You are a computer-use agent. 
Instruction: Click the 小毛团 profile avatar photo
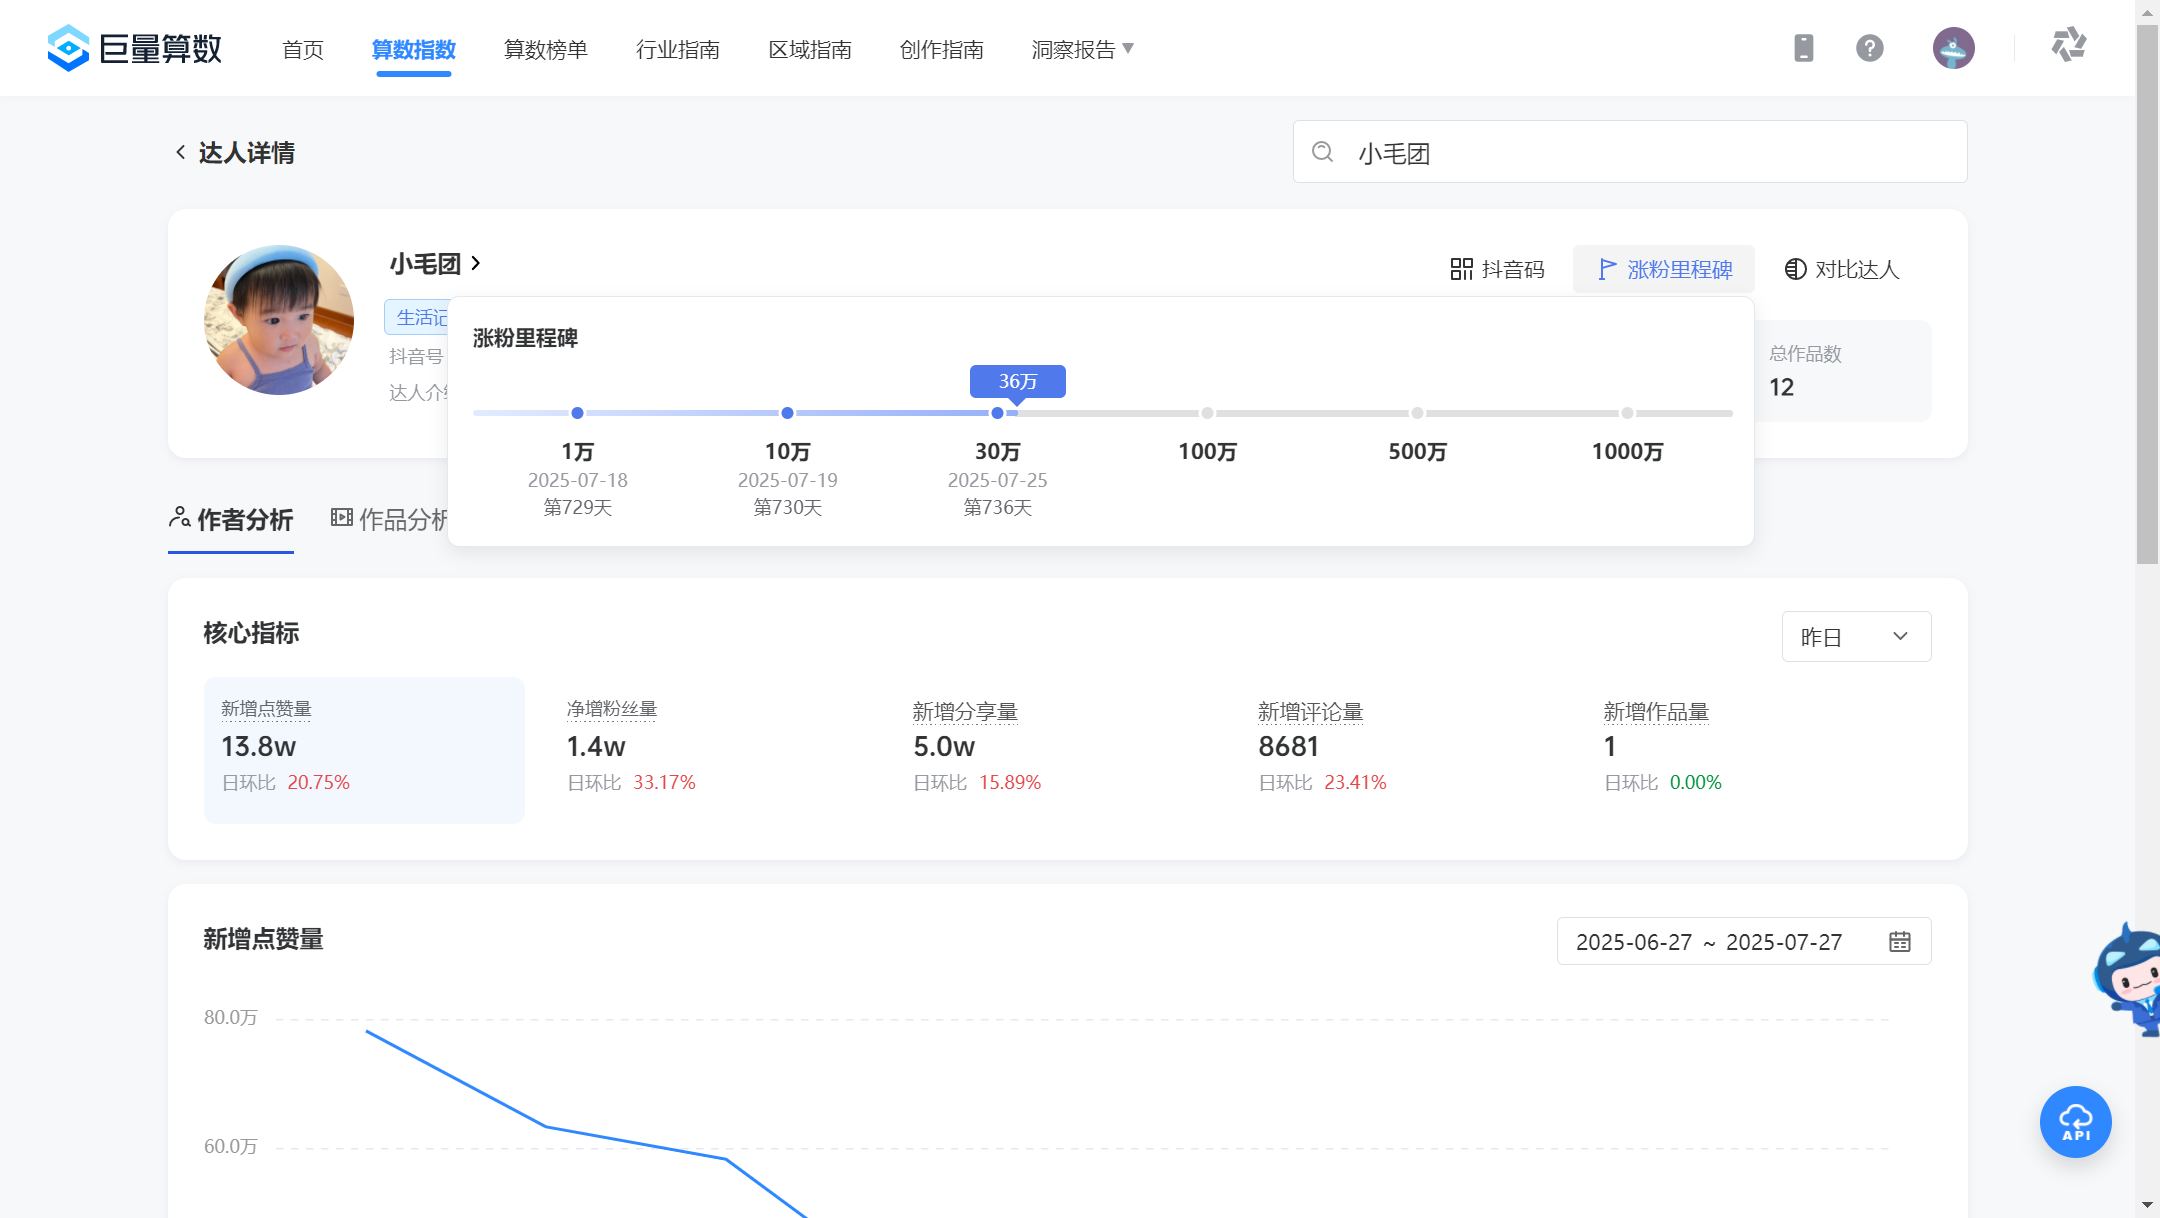(x=279, y=320)
